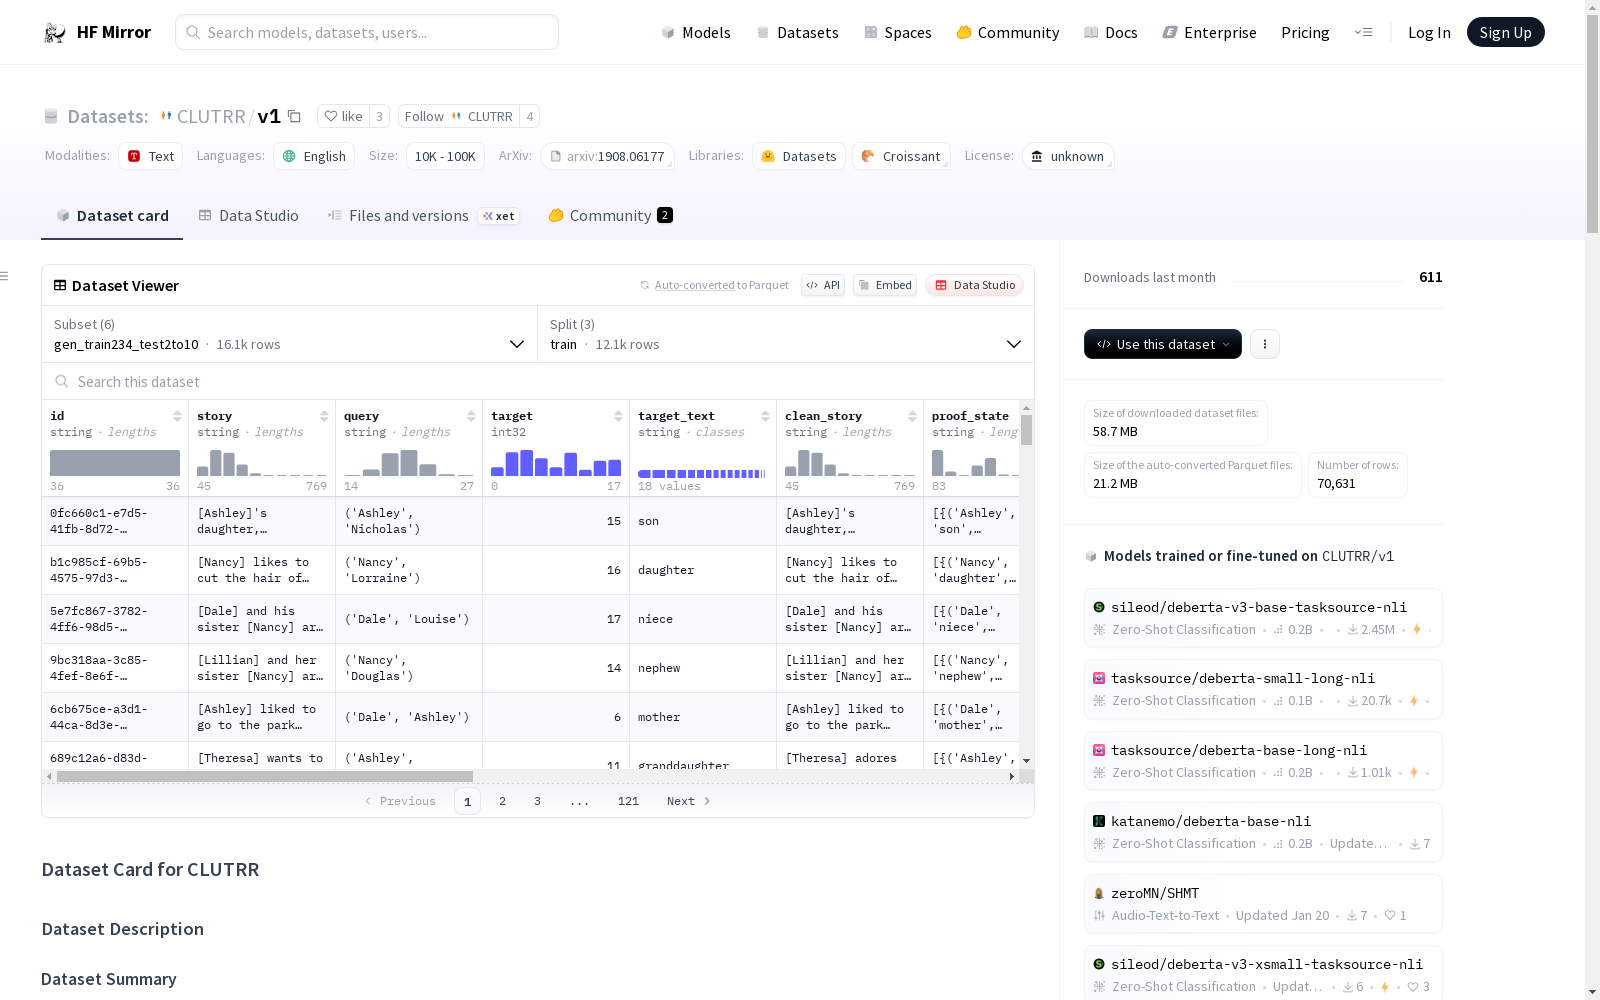The image size is (1600, 1000).
Task: Go to Models in the top navigation
Action: [696, 33]
